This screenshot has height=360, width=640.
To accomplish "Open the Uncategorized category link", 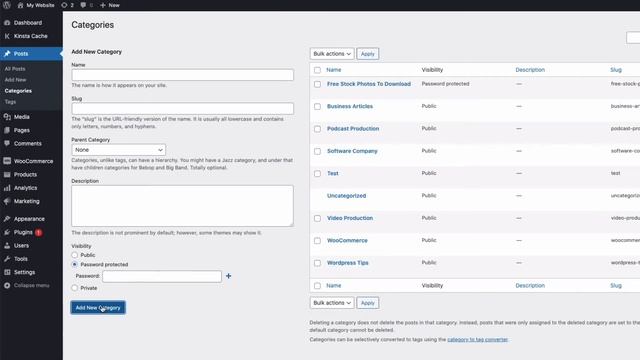I will [x=347, y=196].
